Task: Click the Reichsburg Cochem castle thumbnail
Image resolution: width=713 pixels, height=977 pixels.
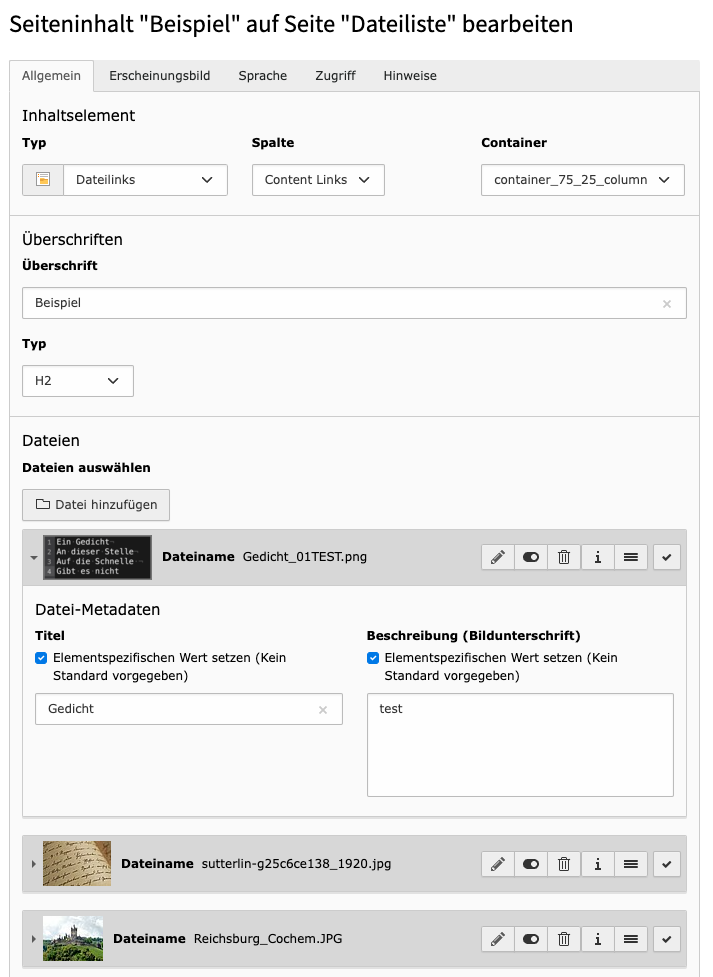Action: click(73, 938)
